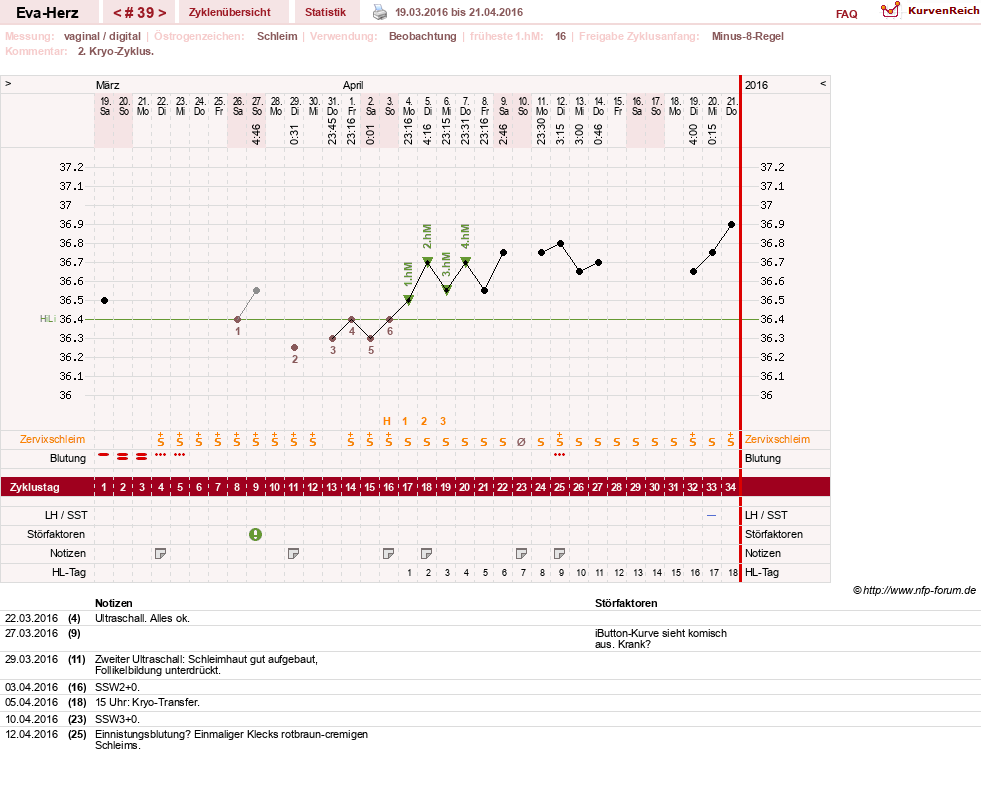
Task: Click the HLi baseline label at 36.4
Action: coord(48,319)
